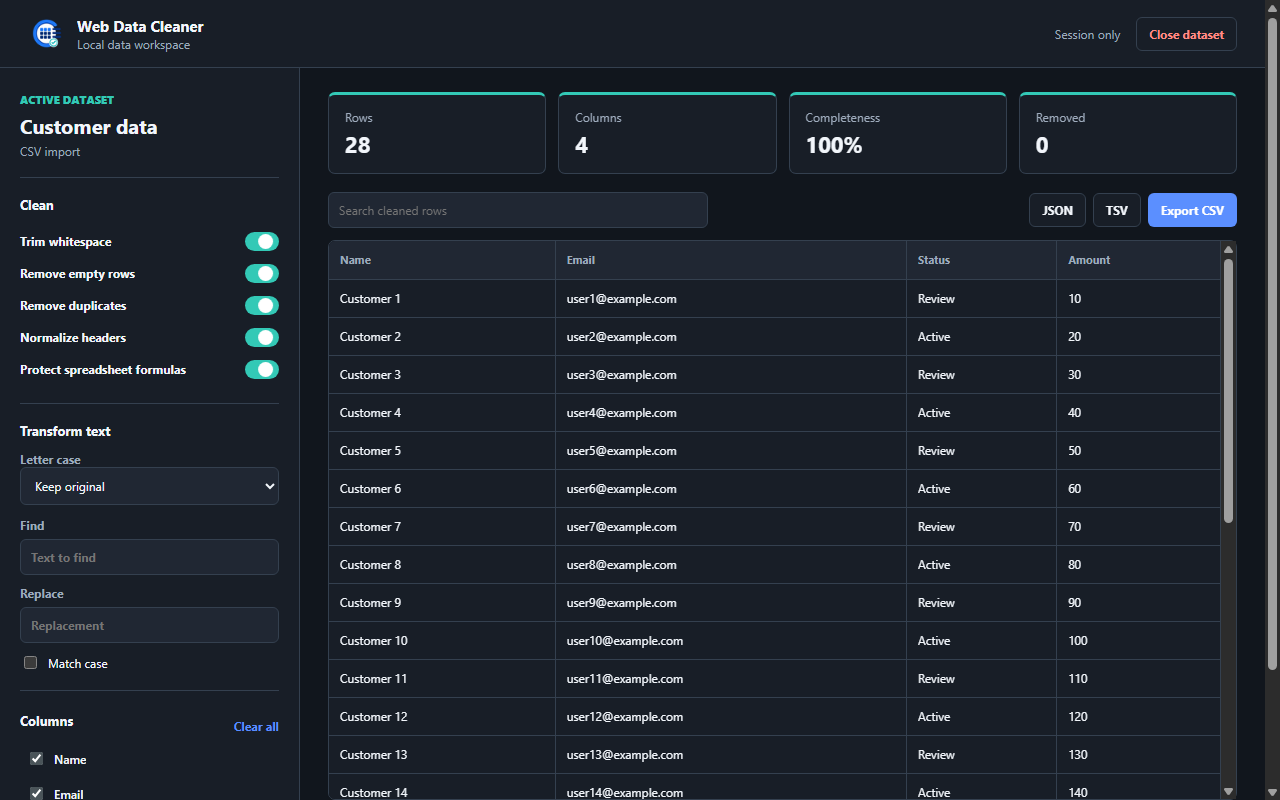This screenshot has width=1280, height=800.
Task: Click the Removed count card
Action: (1128, 133)
